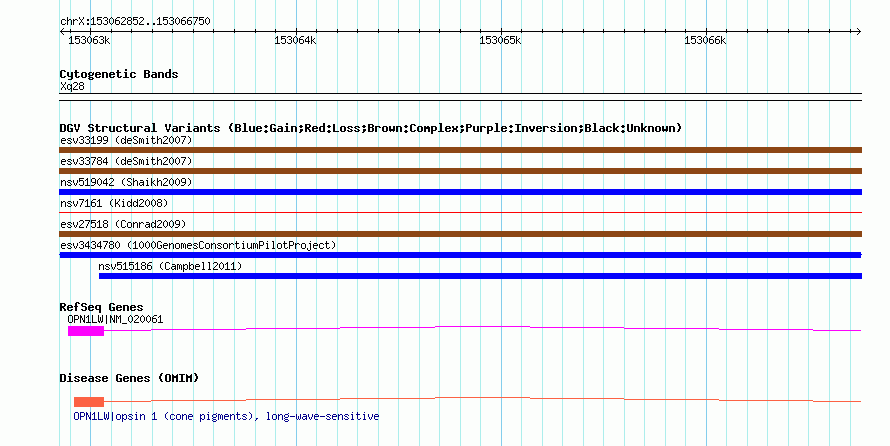Click the OPN1LW|NM_020061 RefSeq gene label
The width and height of the screenshot is (890, 446).
point(115,319)
